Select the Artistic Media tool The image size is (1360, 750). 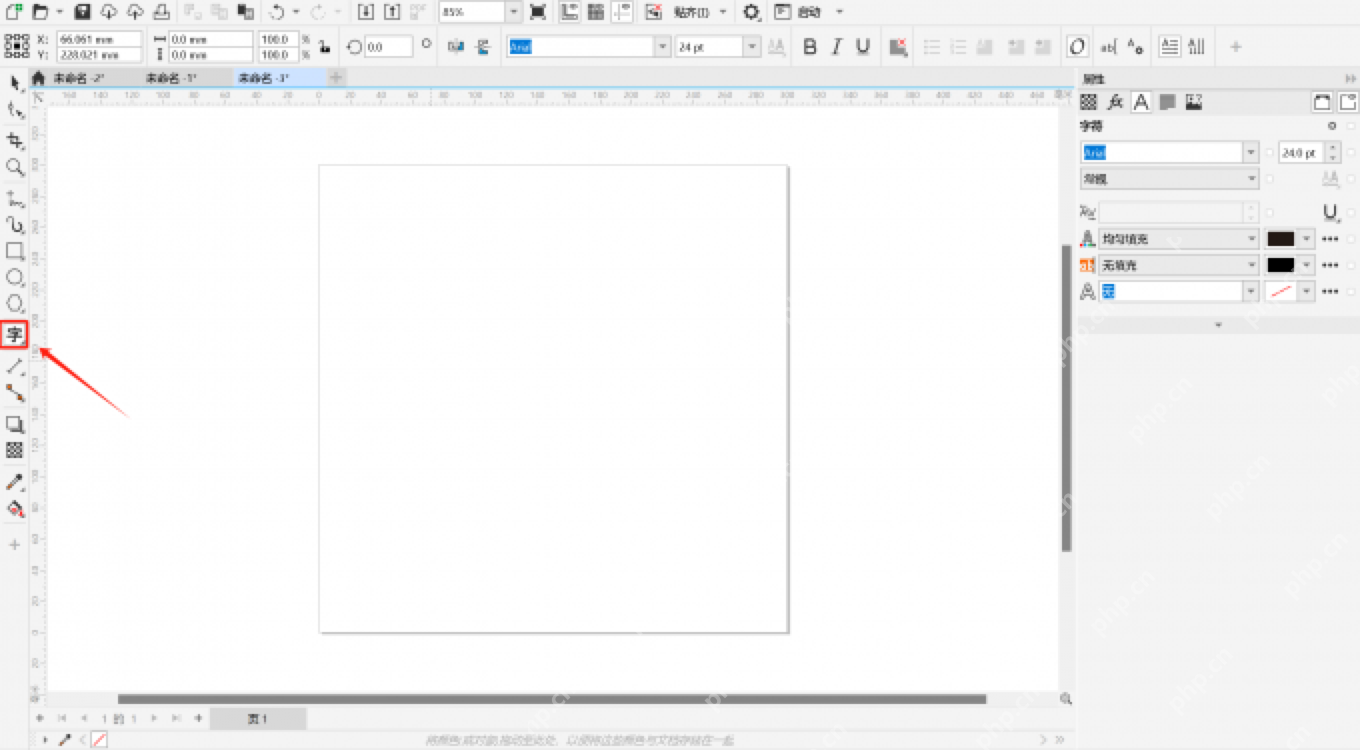pyautogui.click(x=14, y=224)
